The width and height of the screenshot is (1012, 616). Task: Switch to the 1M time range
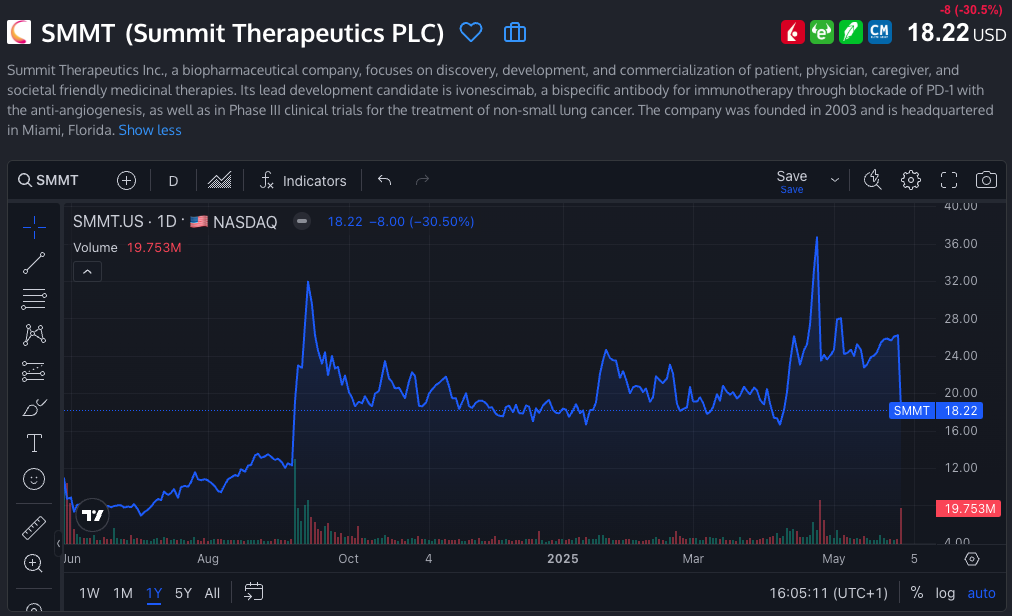tap(123, 593)
